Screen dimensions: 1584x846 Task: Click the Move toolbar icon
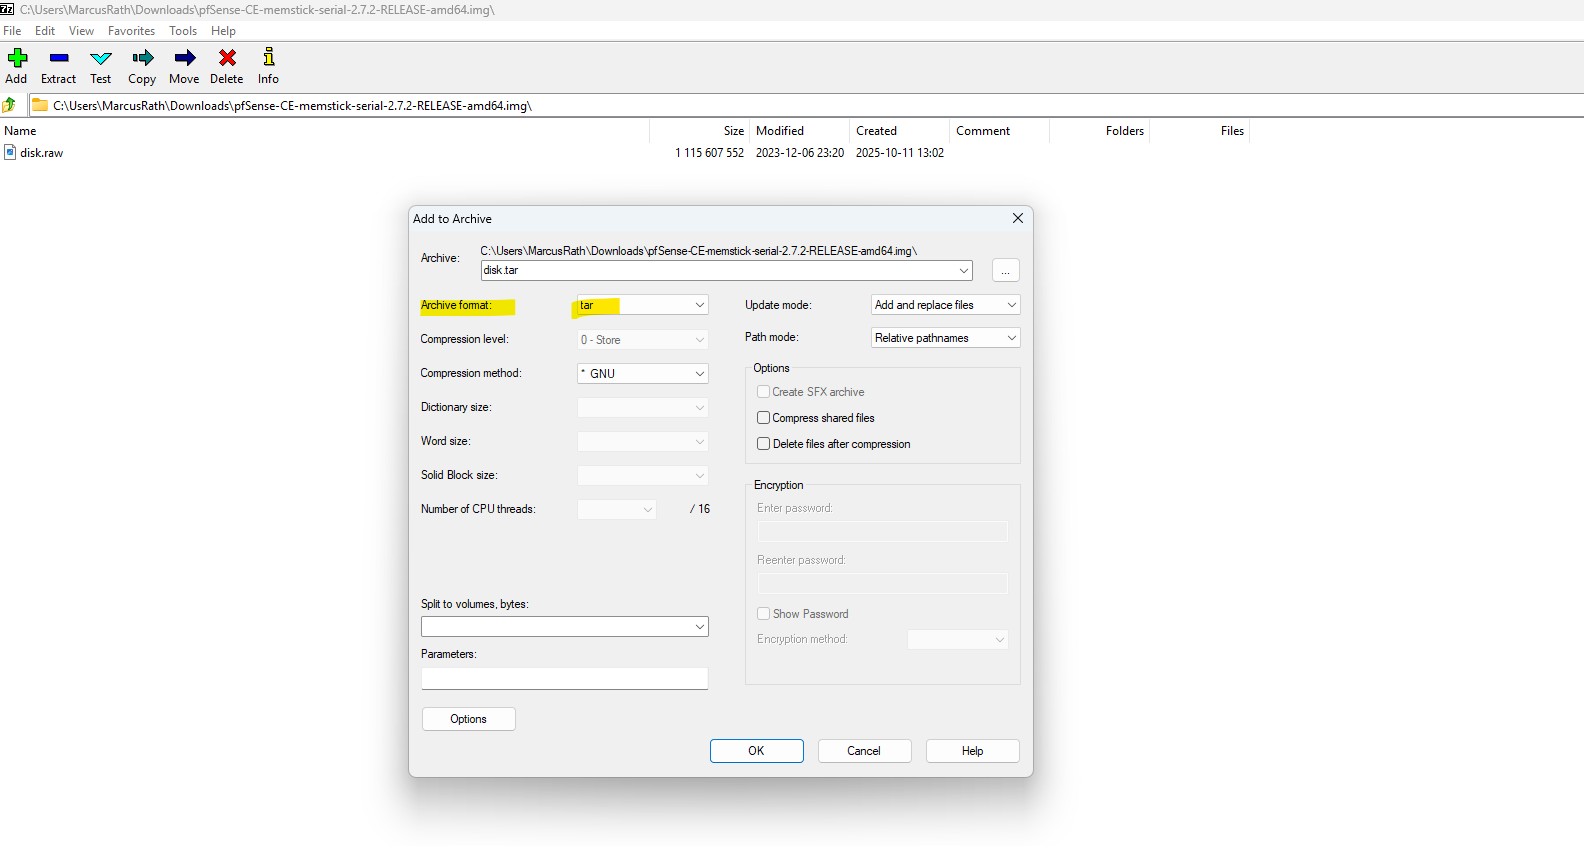184,58
